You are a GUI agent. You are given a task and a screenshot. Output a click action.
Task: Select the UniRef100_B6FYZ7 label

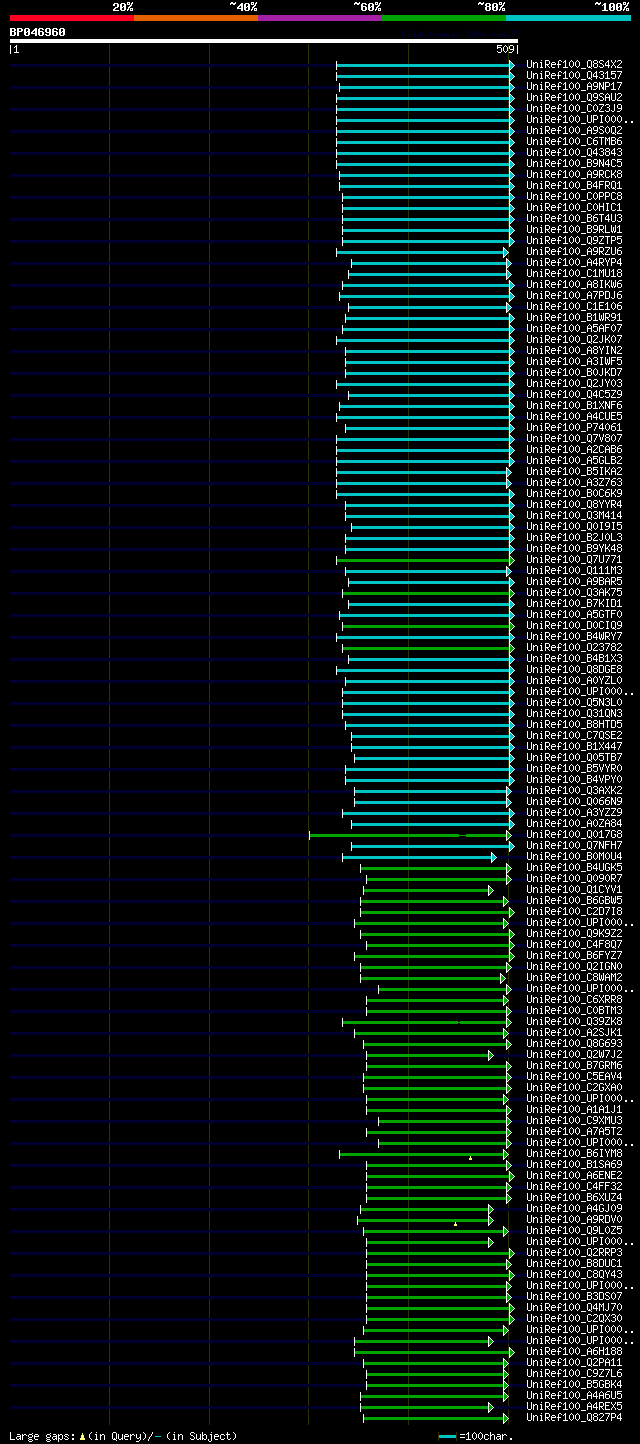[x=575, y=955]
